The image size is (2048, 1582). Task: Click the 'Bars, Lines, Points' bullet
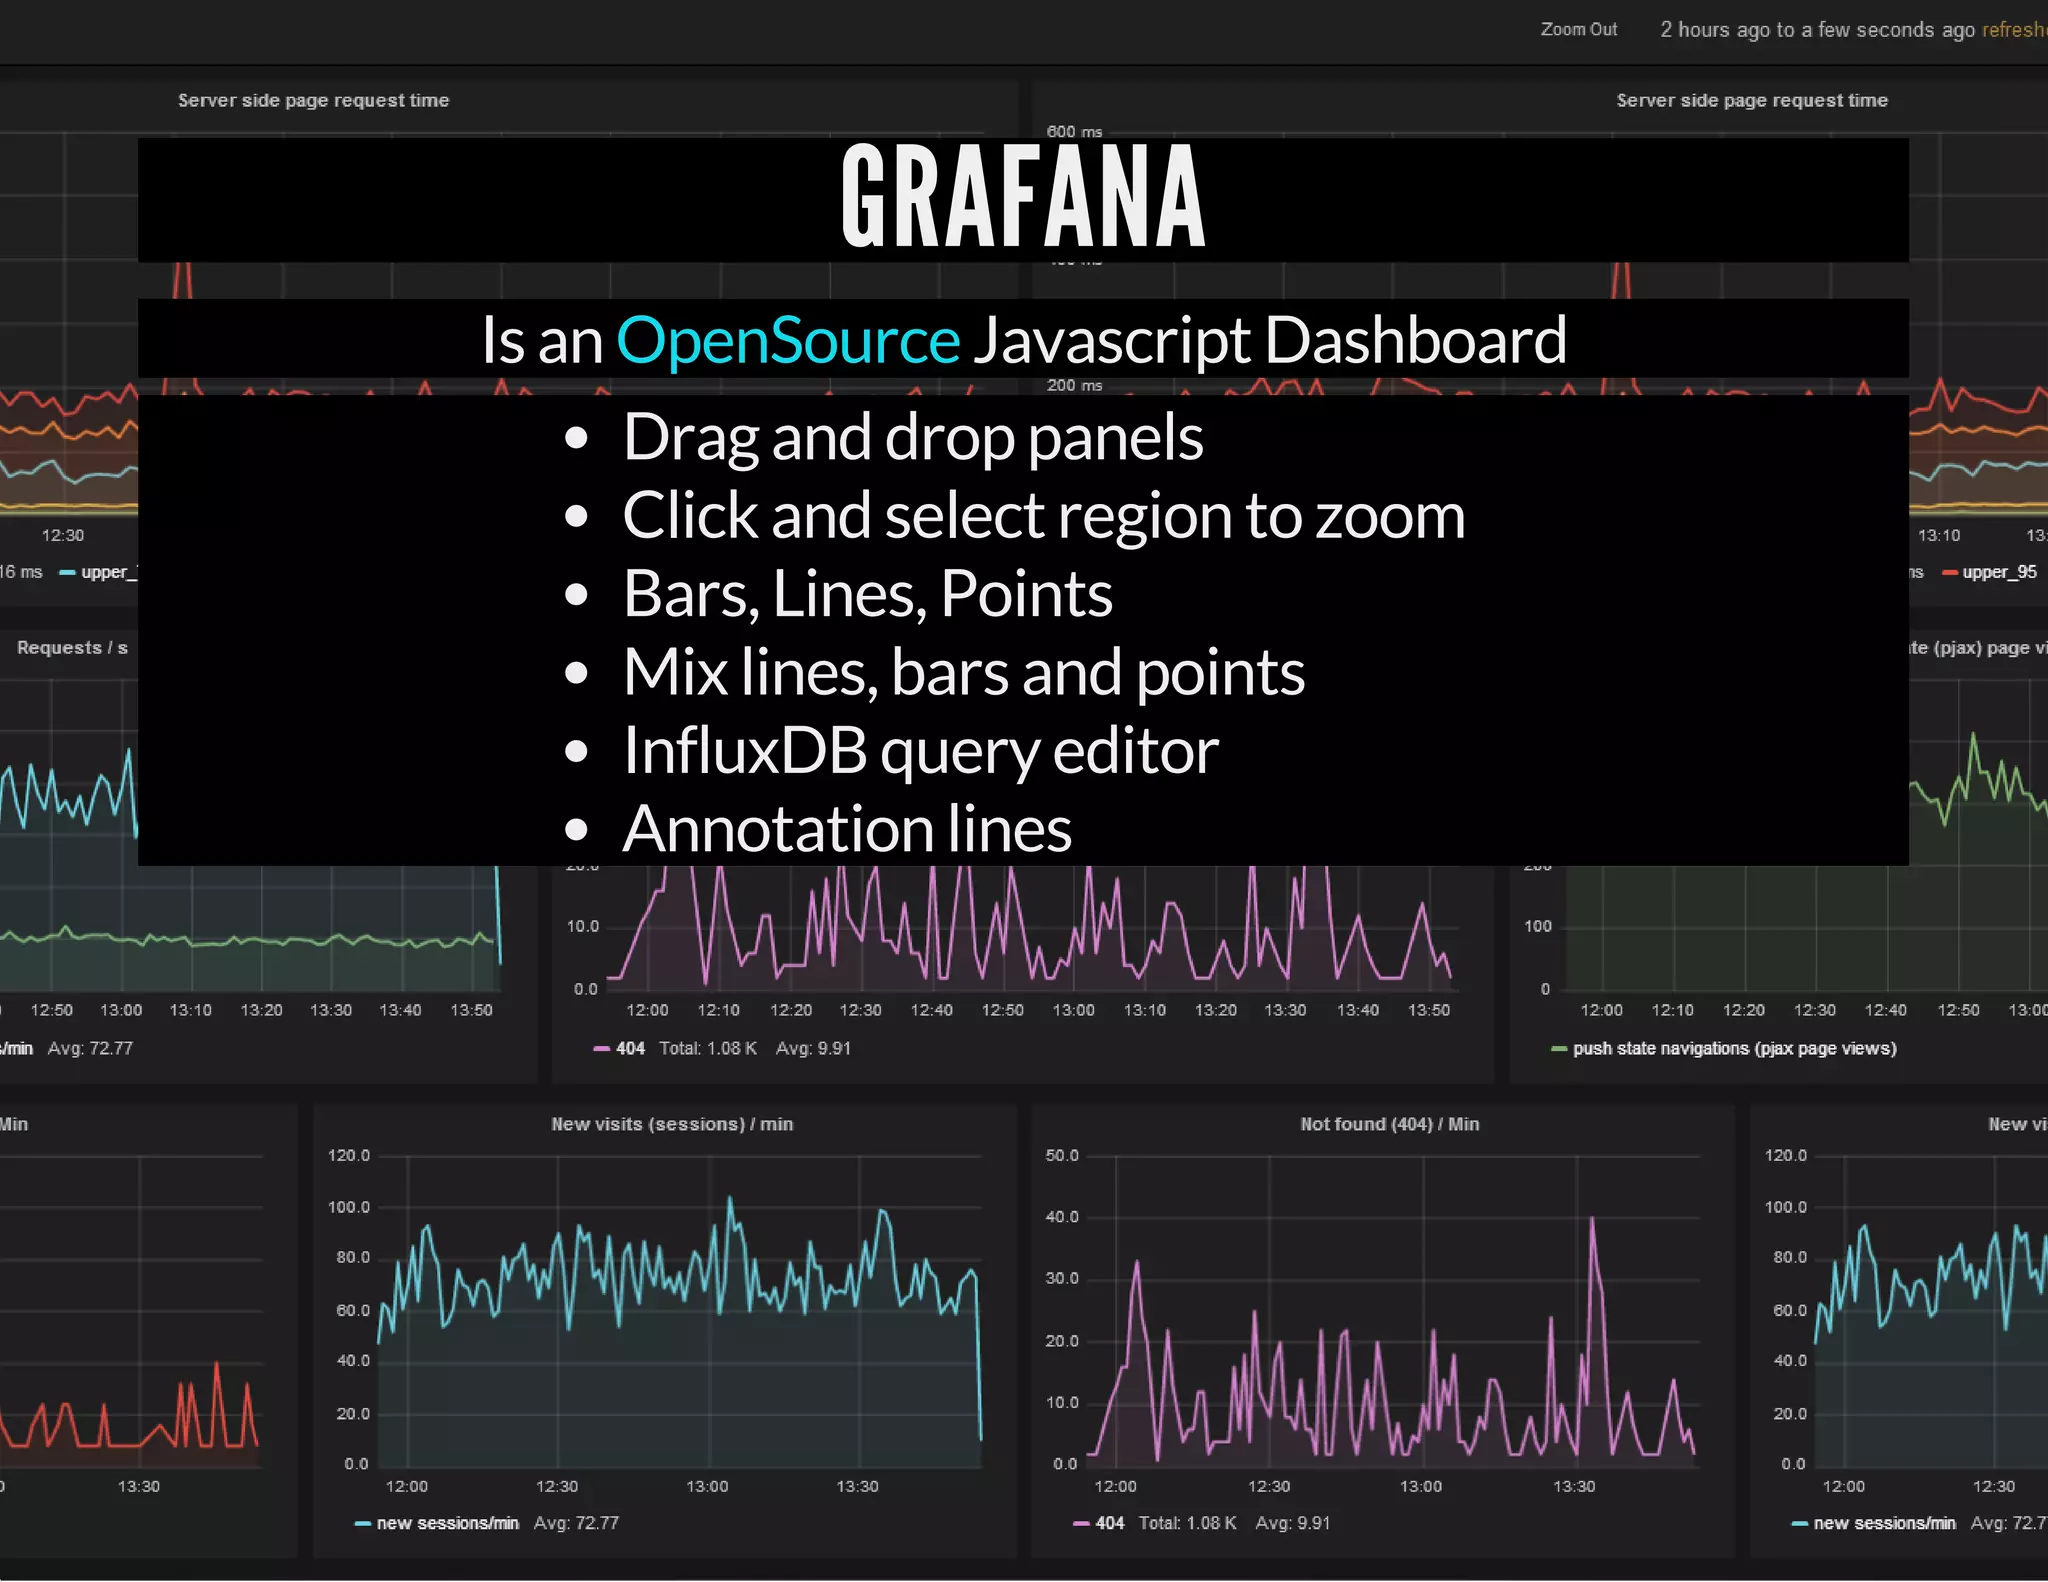click(867, 593)
